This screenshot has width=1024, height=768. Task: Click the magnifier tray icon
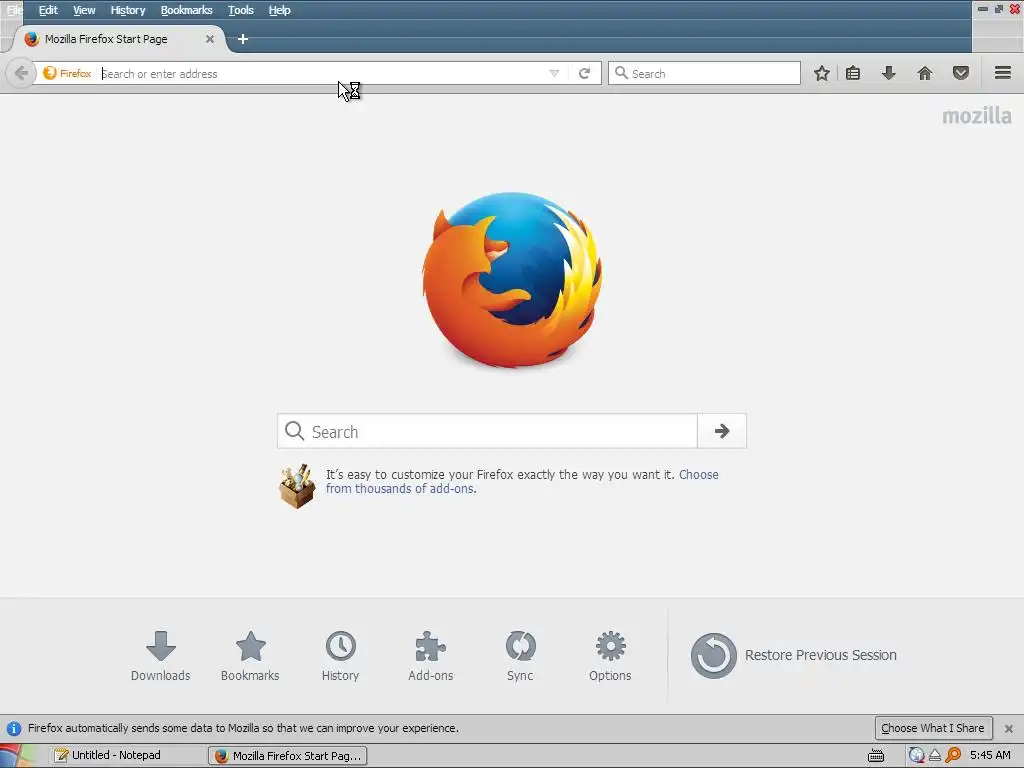[953, 755]
